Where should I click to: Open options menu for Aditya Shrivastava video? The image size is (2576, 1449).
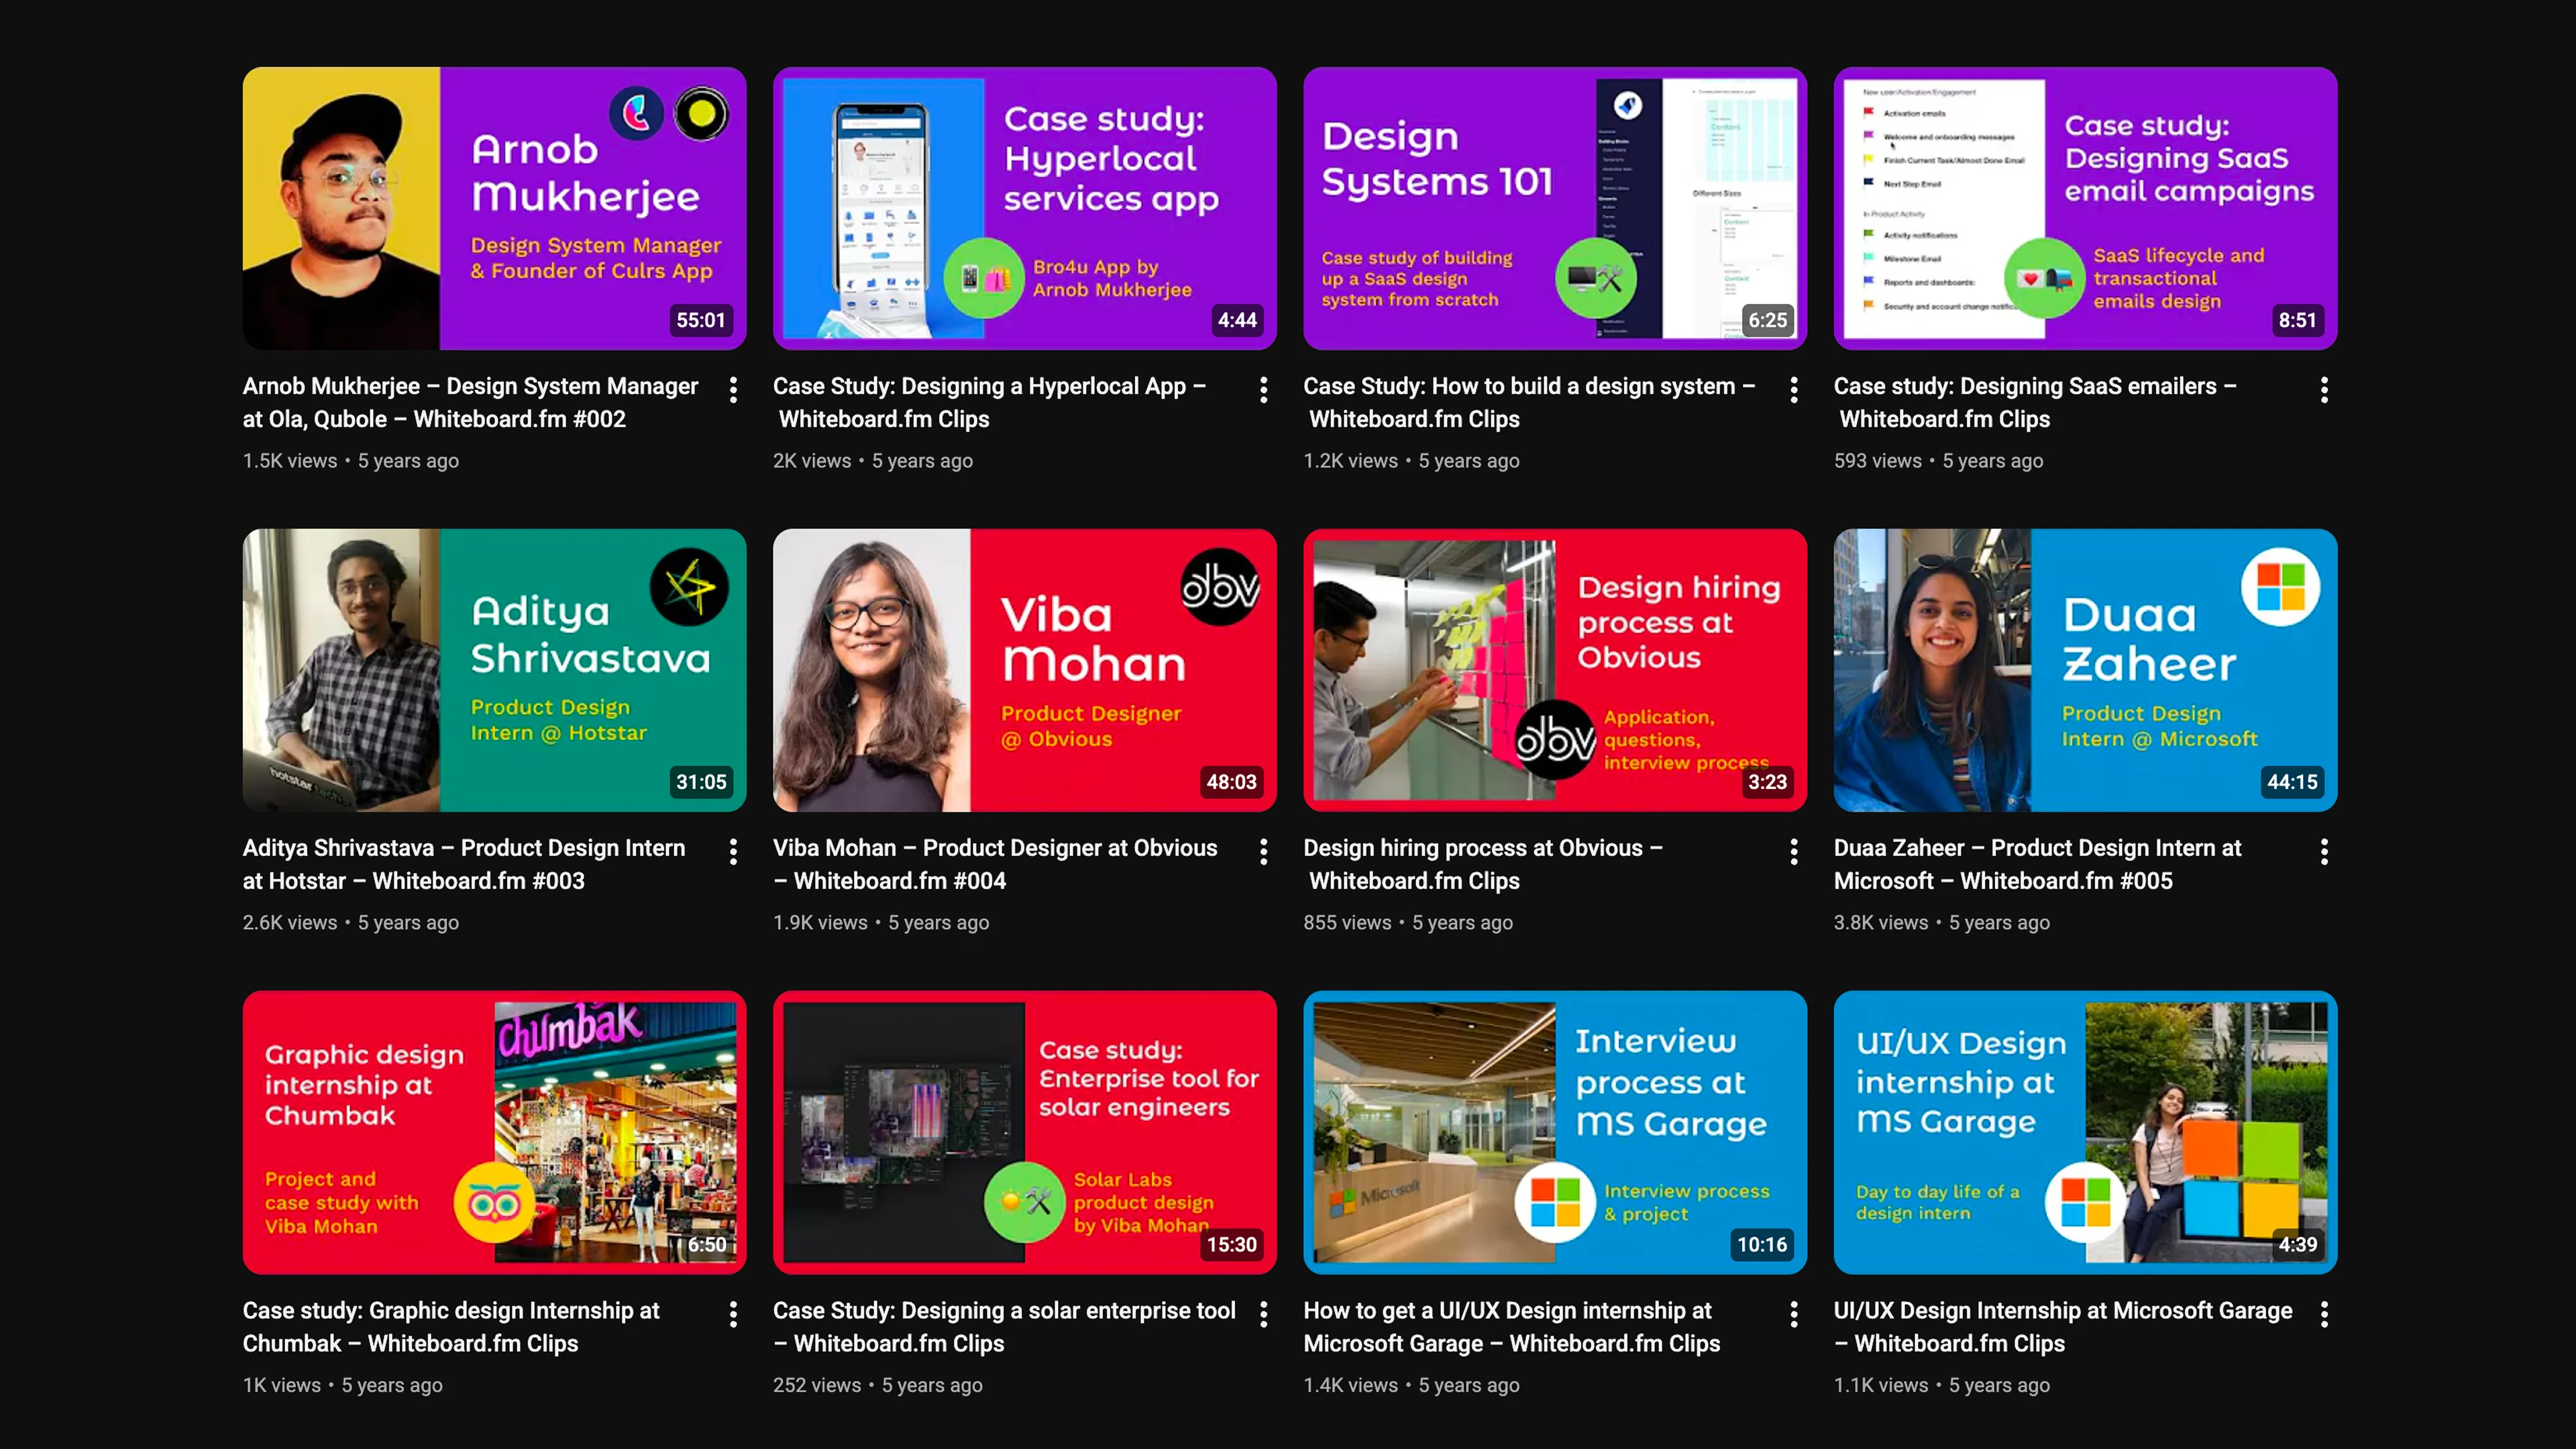[x=733, y=852]
